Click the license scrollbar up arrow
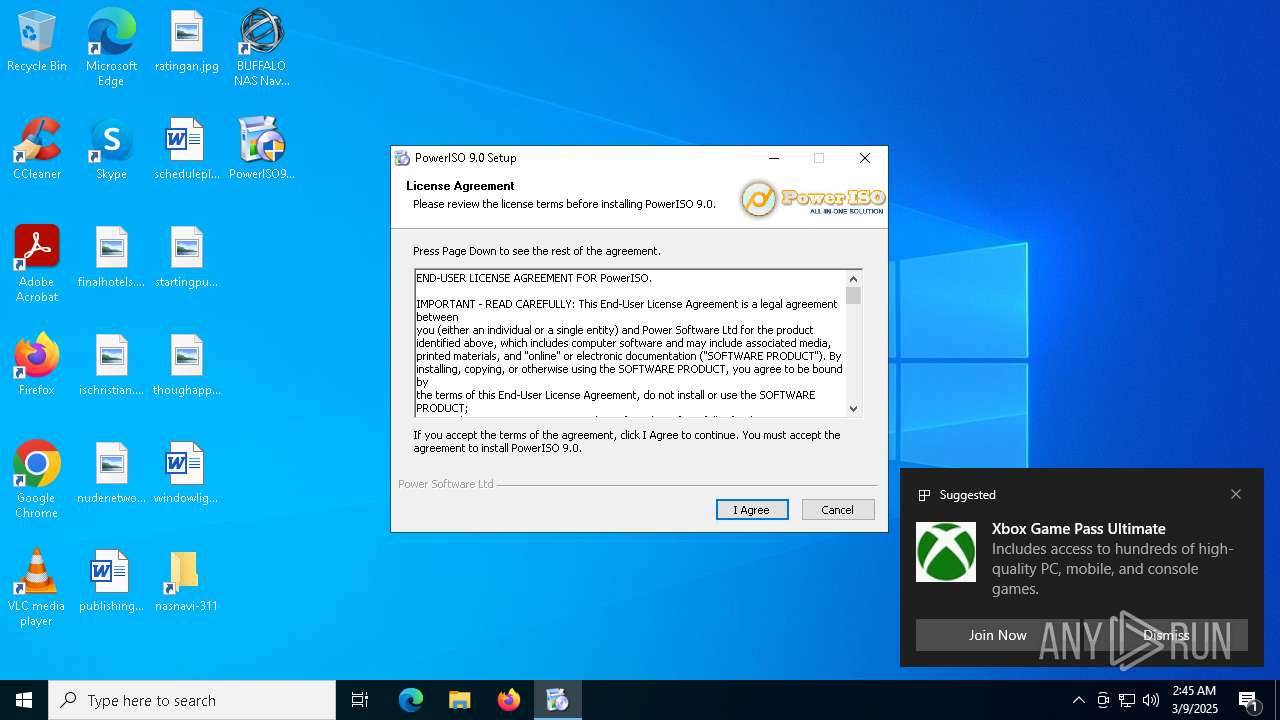The height and width of the screenshot is (720, 1280). [853, 279]
